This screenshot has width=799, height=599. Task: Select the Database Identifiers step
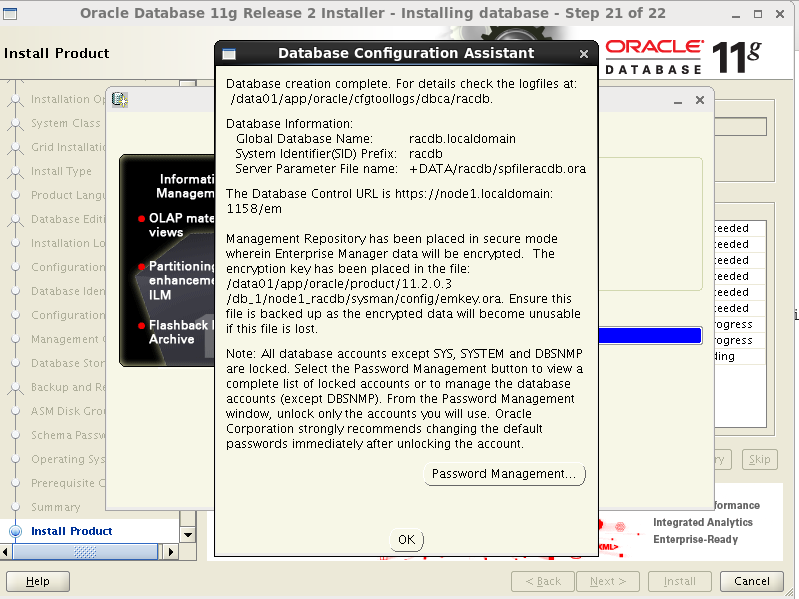pos(68,291)
